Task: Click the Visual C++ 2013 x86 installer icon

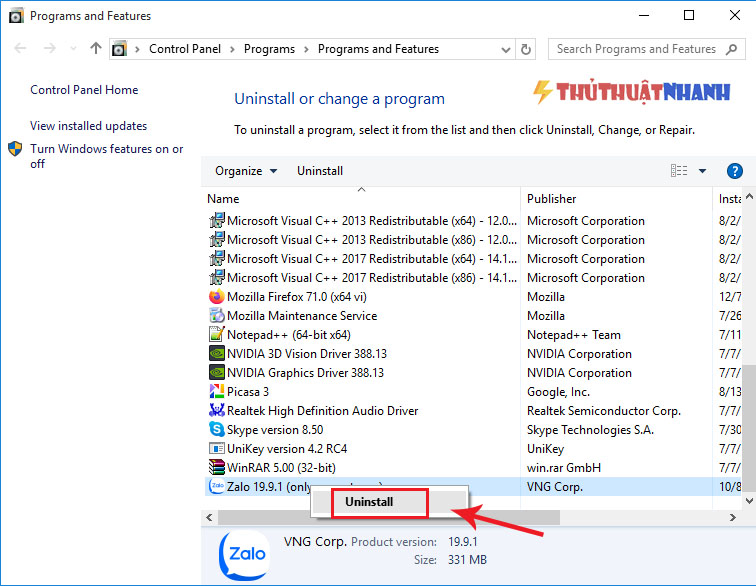Action: tap(216, 239)
